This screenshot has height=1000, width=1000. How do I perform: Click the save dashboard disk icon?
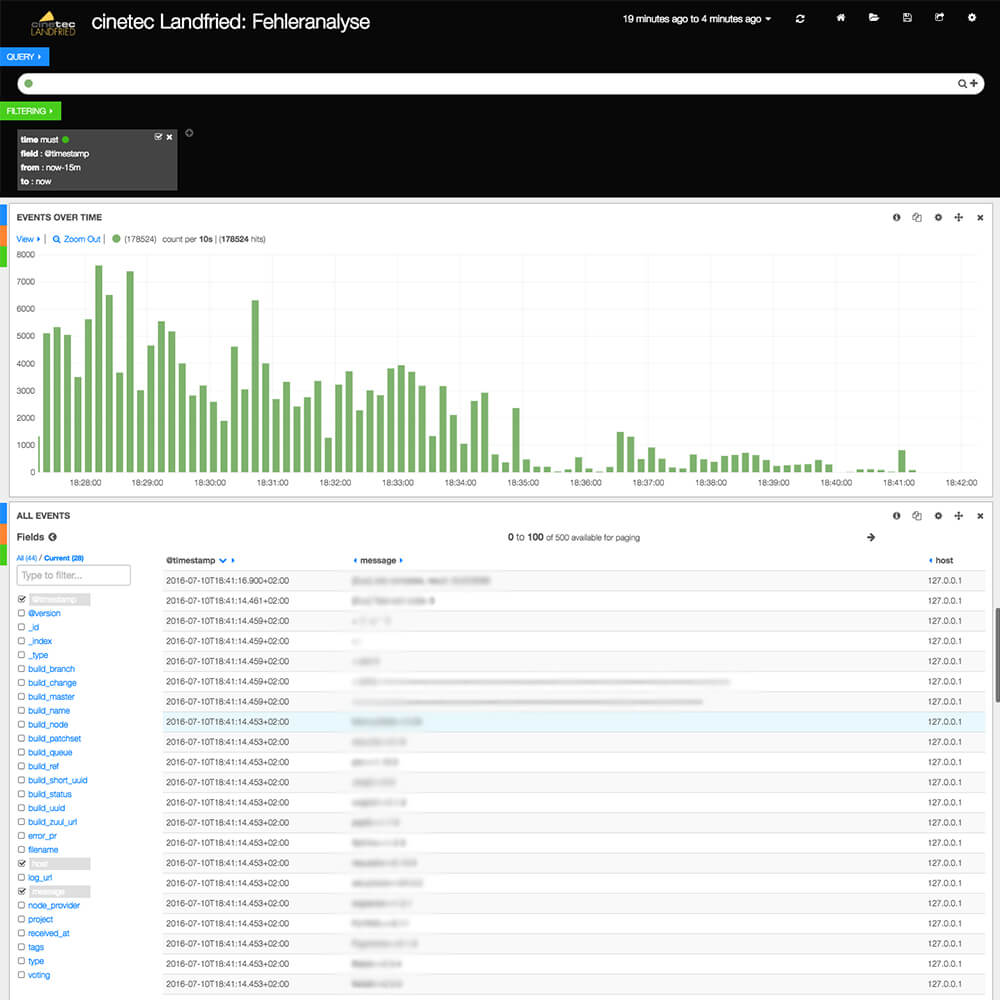[x=907, y=18]
